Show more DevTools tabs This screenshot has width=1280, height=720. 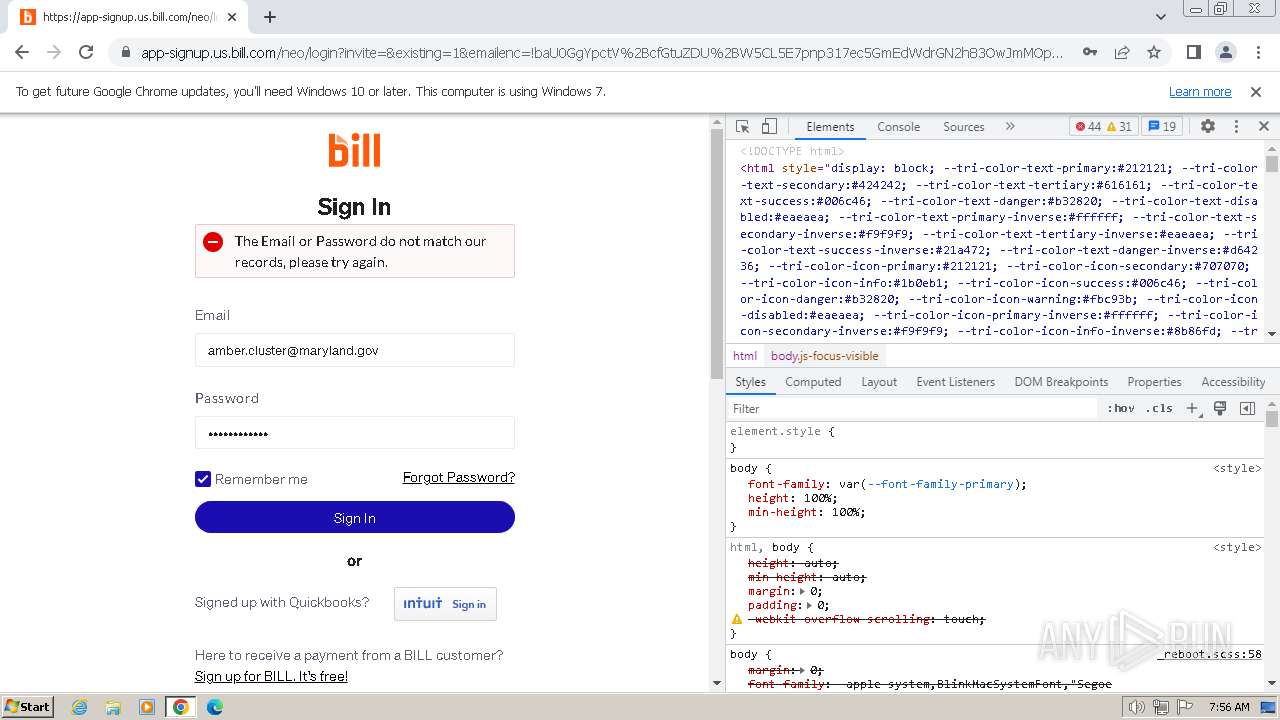click(1010, 127)
